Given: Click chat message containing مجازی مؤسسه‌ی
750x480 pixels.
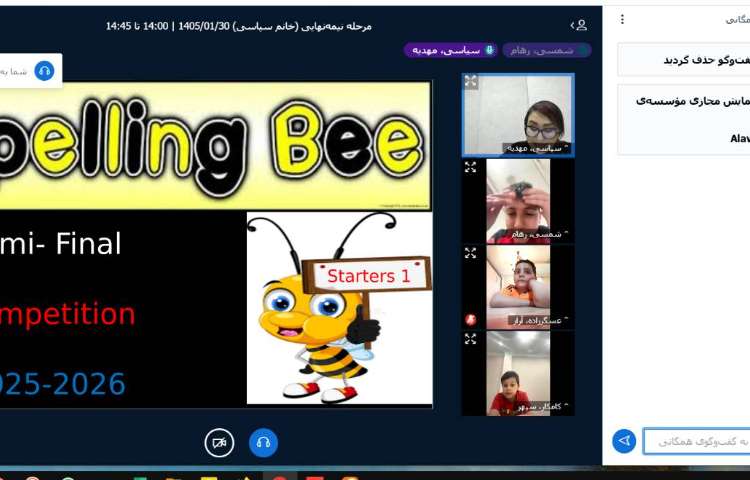Looking at the screenshot, I should [x=684, y=120].
